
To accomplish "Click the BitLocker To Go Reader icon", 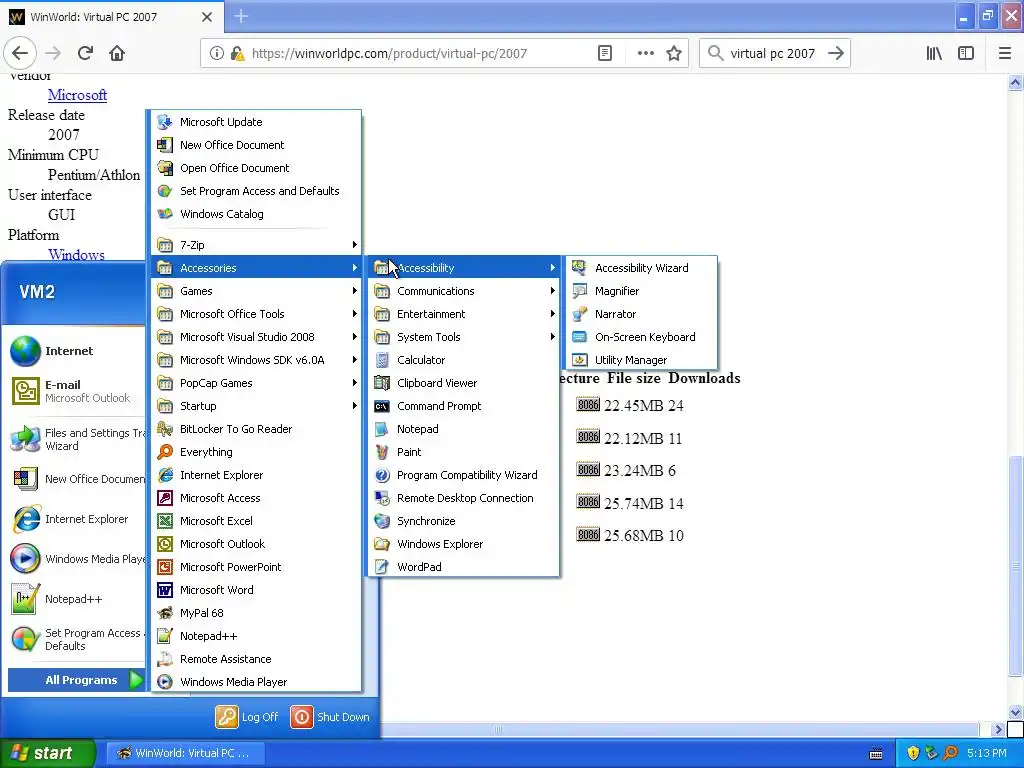I will click(x=165, y=429).
